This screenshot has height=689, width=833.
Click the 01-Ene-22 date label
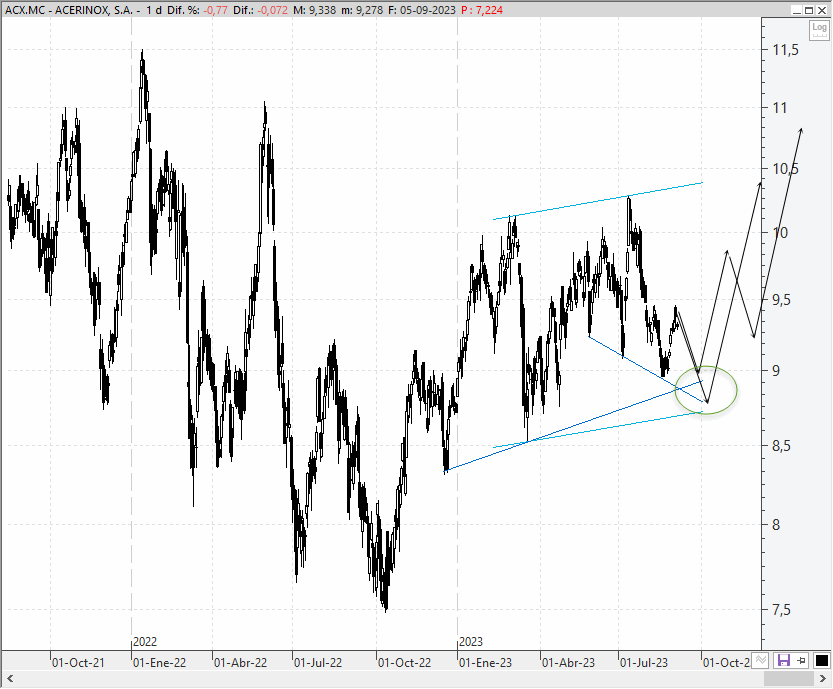click(x=159, y=663)
